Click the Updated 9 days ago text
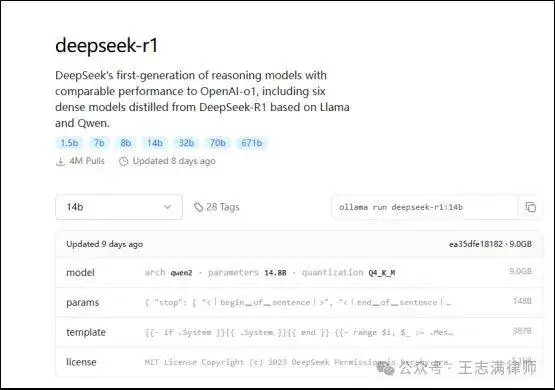The width and height of the screenshot is (555, 390). click(104, 244)
